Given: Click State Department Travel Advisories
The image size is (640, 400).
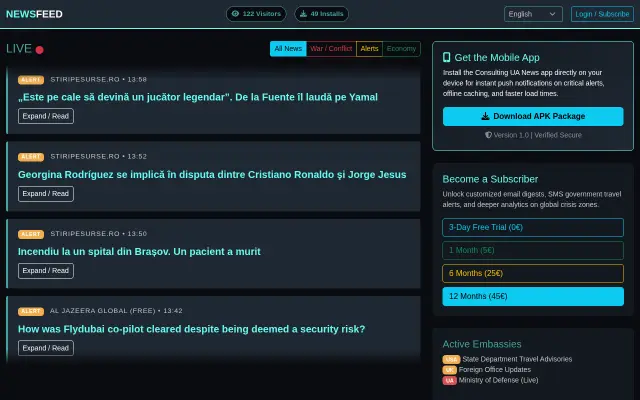Looking at the screenshot, I should point(517,359).
